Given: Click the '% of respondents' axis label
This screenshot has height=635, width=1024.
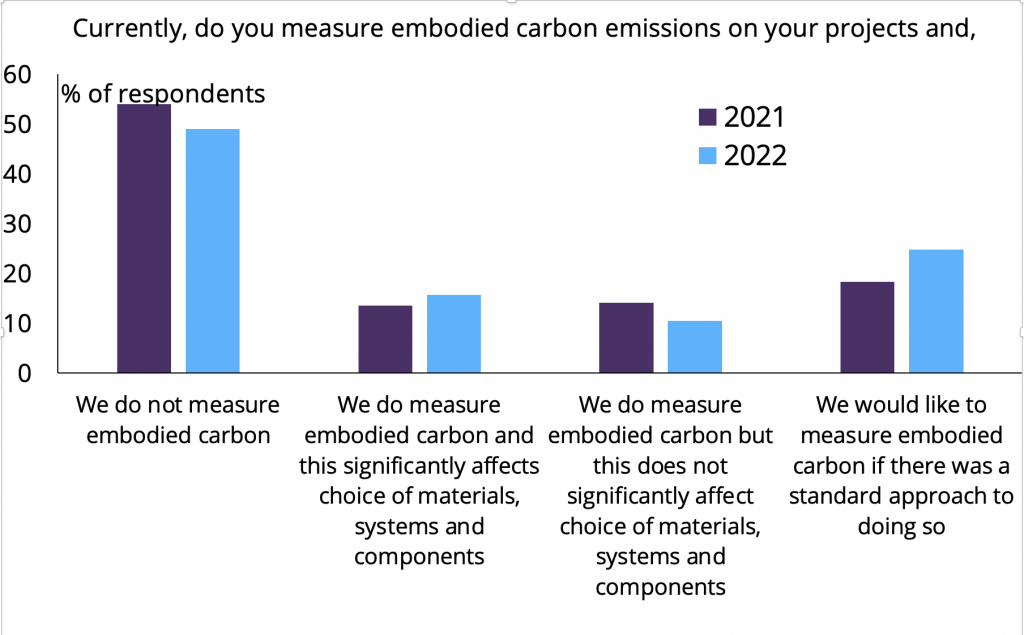Looking at the screenshot, I should pos(164,94).
